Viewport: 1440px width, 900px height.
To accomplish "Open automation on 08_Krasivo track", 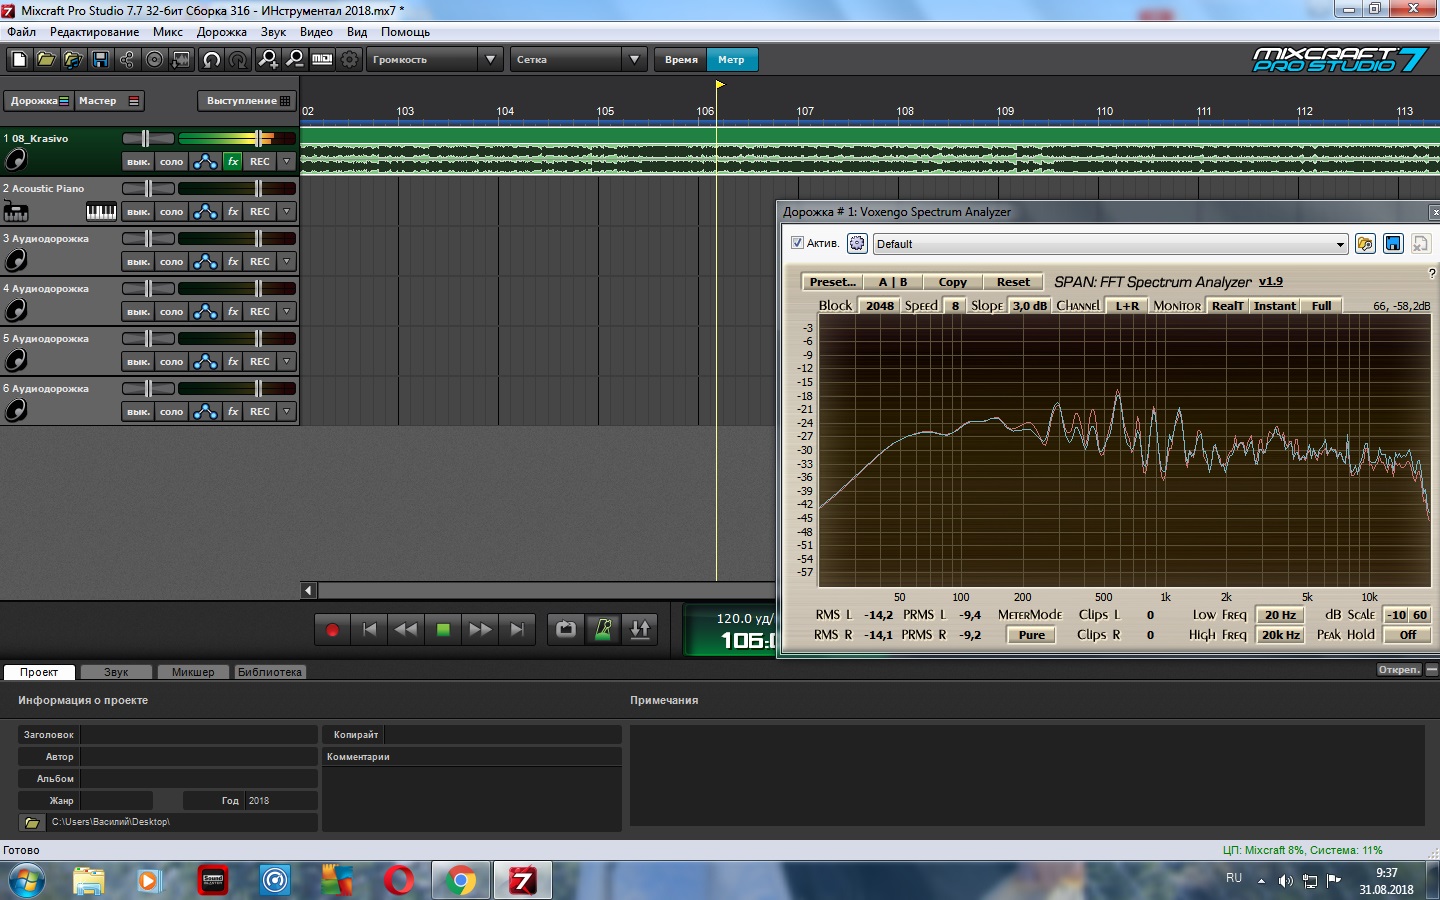I will [205, 162].
